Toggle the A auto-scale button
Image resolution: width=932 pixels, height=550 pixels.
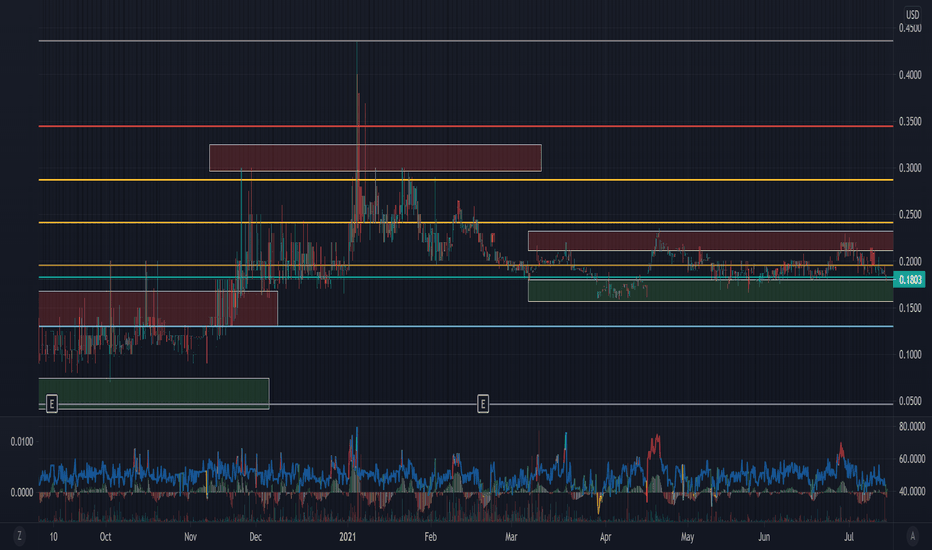(912, 536)
